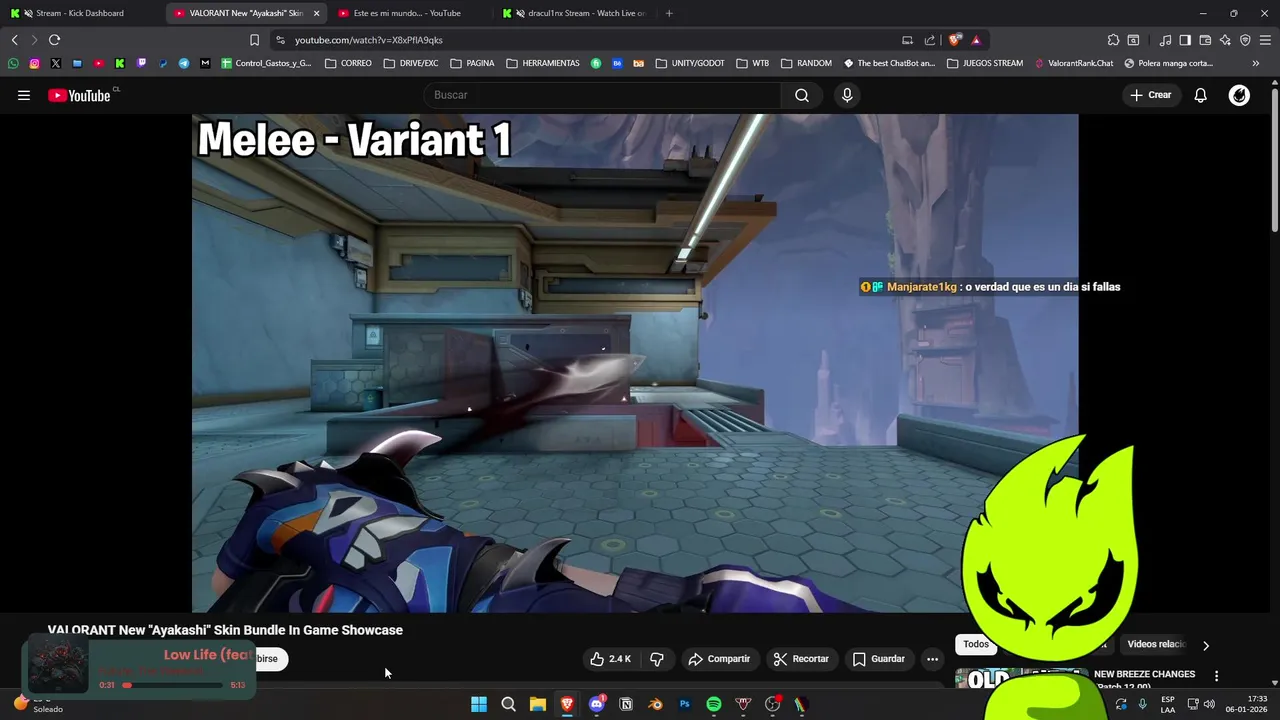This screenshot has width=1280, height=720.
Task: Toggle the browser sidebar panel icon
Action: point(1185,40)
